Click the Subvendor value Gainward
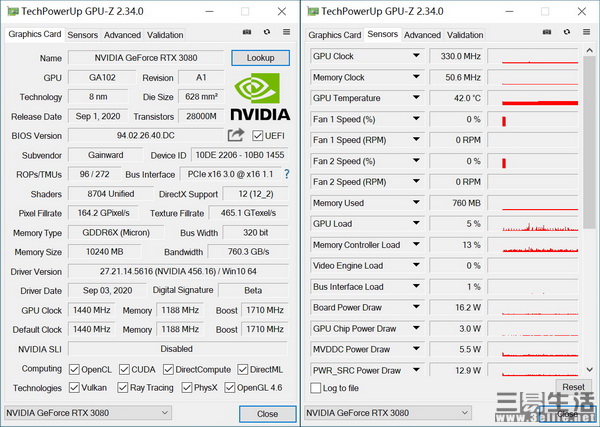The image size is (600, 427). pyautogui.click(x=106, y=155)
